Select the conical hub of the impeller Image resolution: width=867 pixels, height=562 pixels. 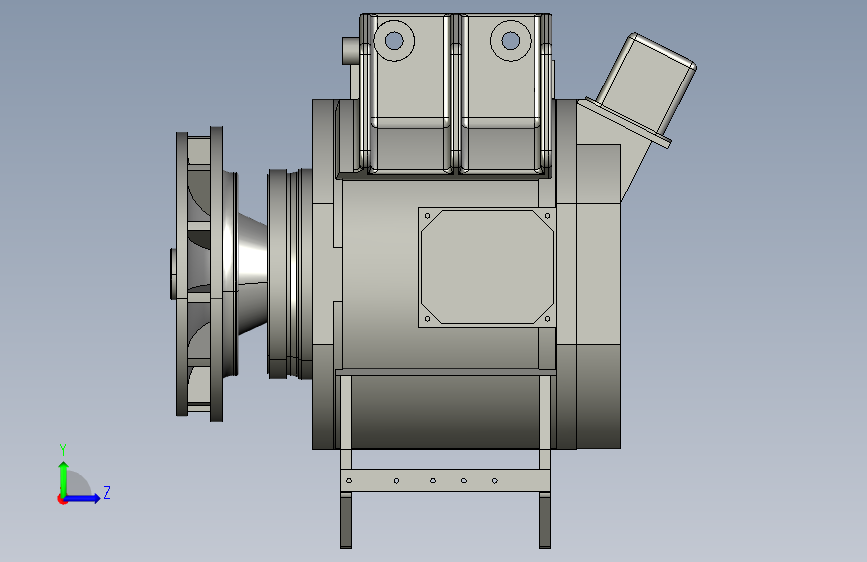coord(252,274)
